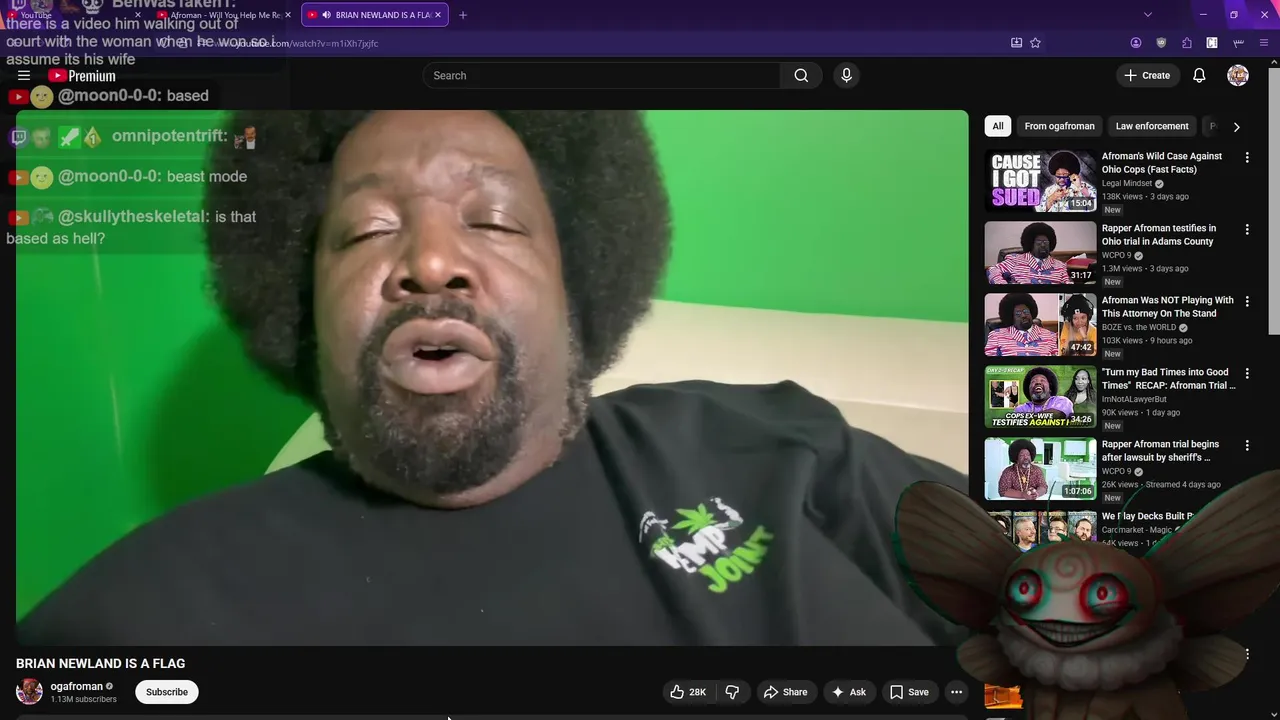The height and width of the screenshot is (720, 1280).
Task: Bookmark this page with the star icon
Action: pos(1035,43)
